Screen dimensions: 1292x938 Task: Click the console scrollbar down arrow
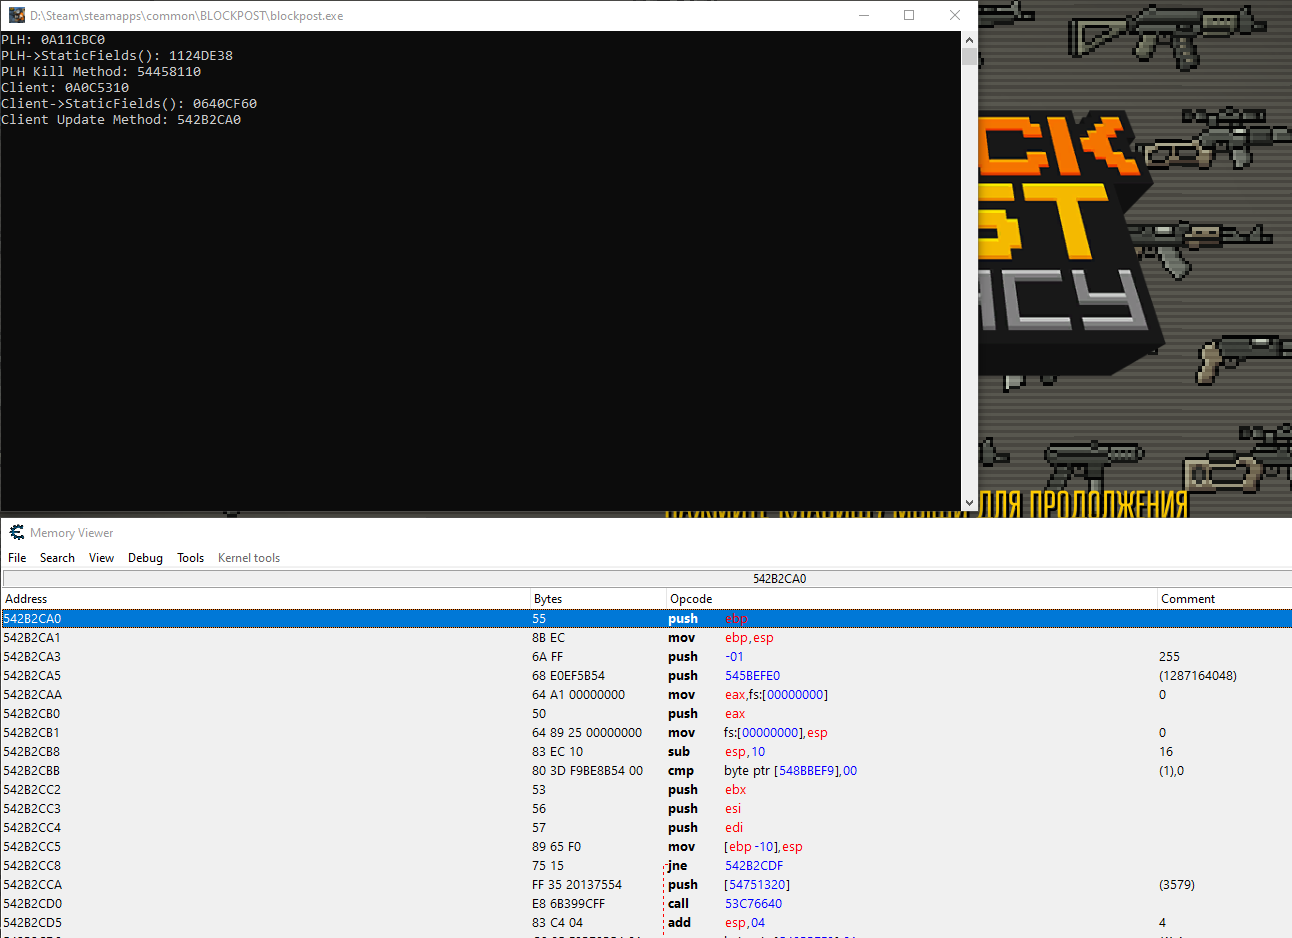(969, 503)
